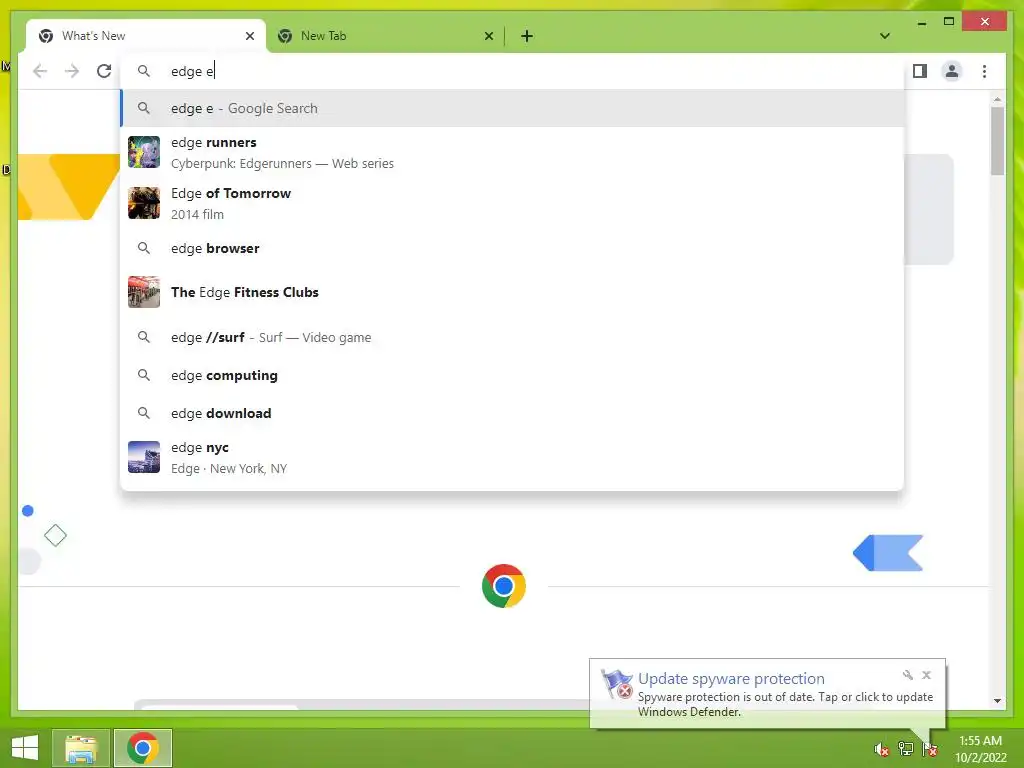Open notification options wrench icon
The image size is (1024, 768).
[x=908, y=675]
